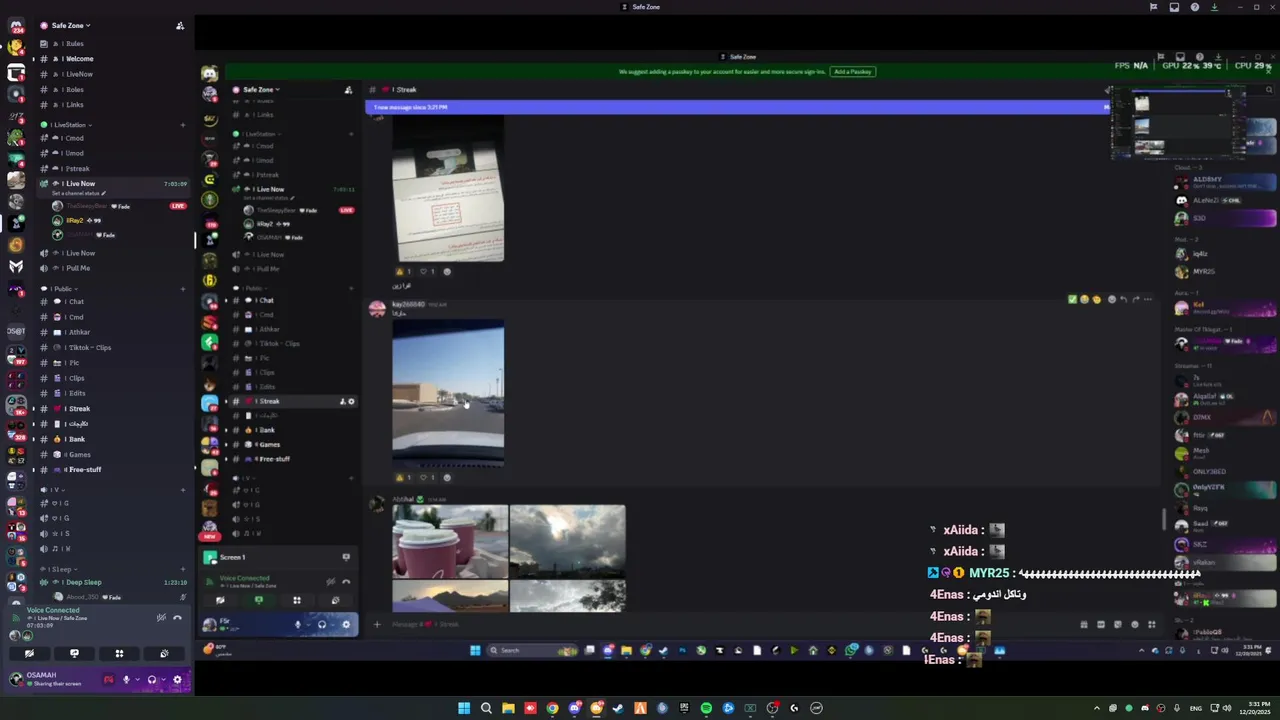Viewport: 1280px width, 720px height.
Task: Open the Games channel
Action: (112, 454)
